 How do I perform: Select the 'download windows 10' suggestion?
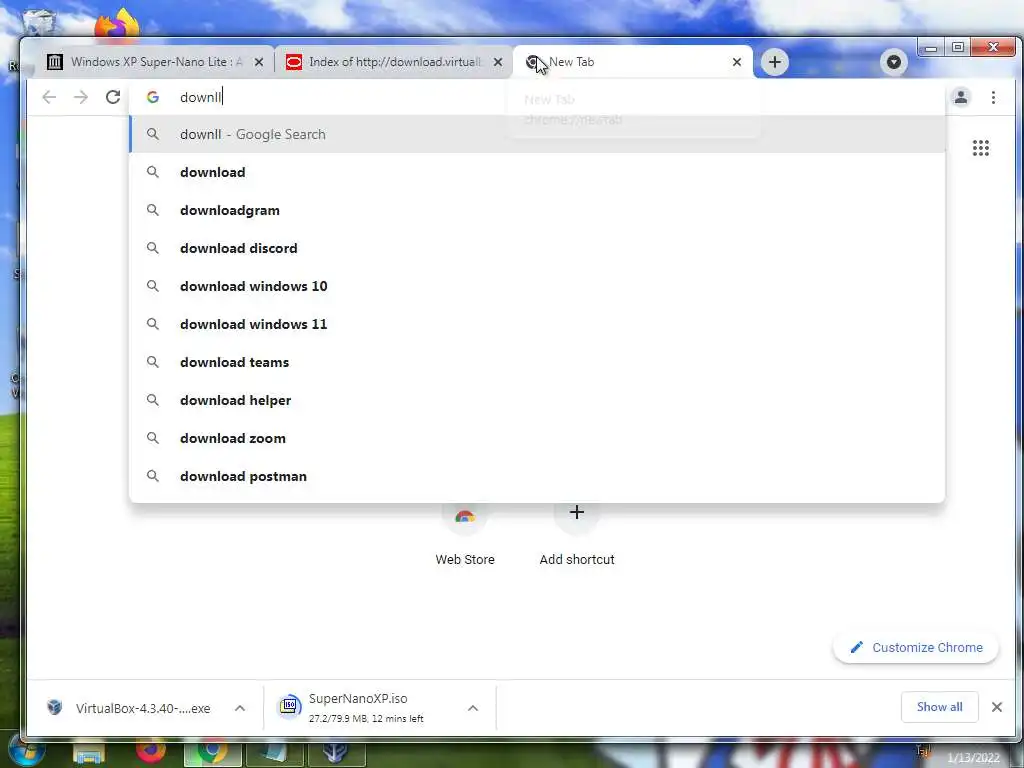pyautogui.click(x=537, y=286)
